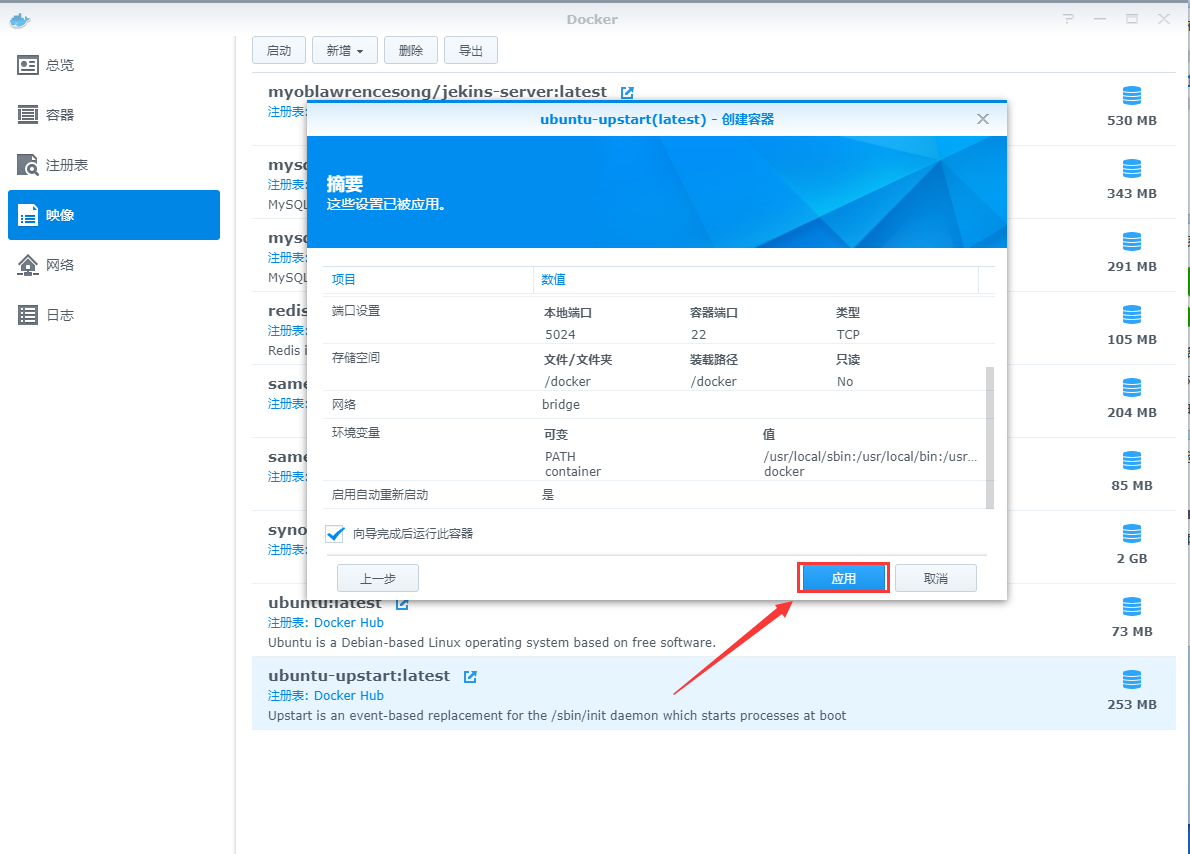Open external link icon beside jekins-server:latest
1190x854 pixels.
[627, 92]
